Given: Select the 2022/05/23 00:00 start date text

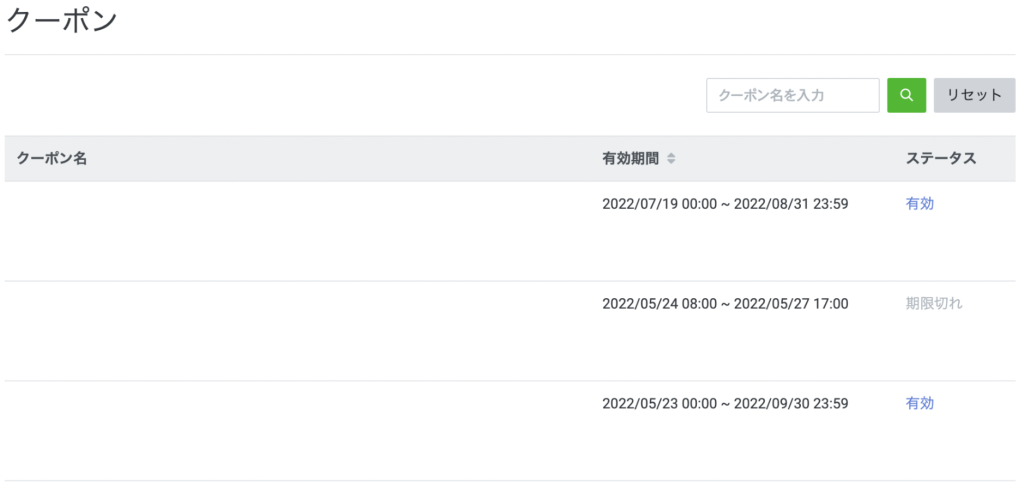Looking at the screenshot, I should point(660,403).
